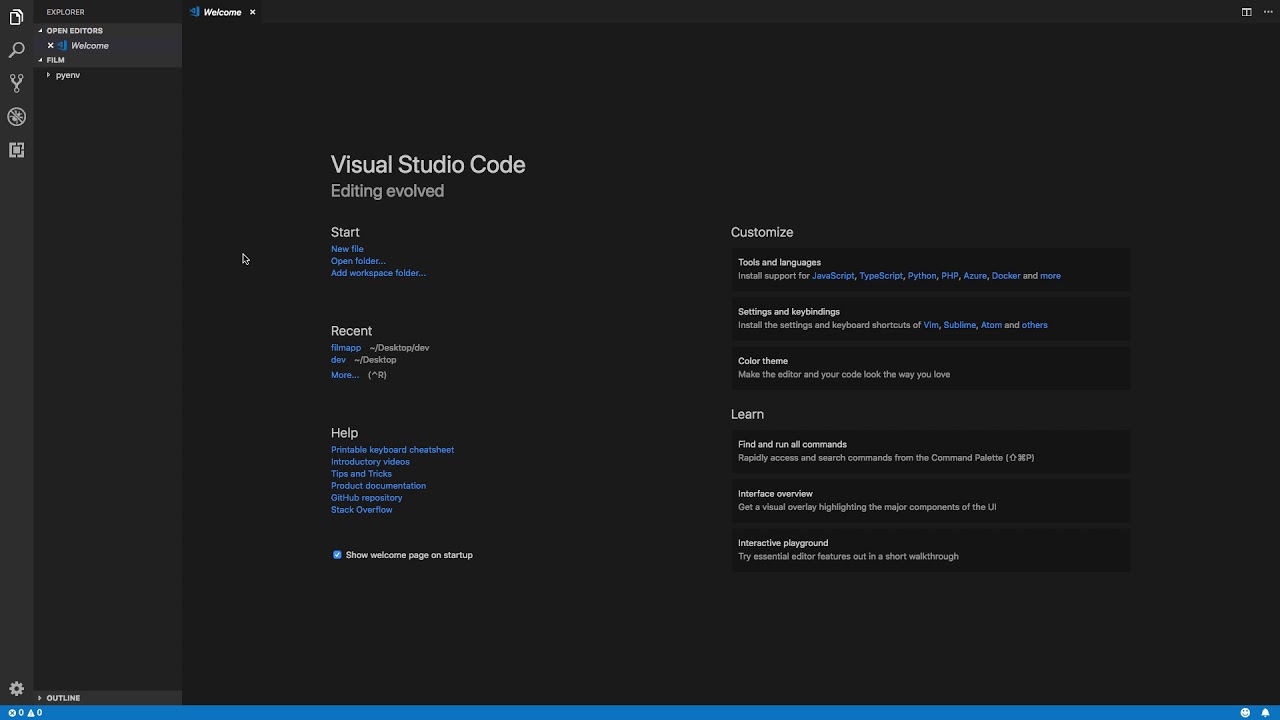Open the filmapp recent folder link
1280x720 pixels.
pyautogui.click(x=346, y=348)
